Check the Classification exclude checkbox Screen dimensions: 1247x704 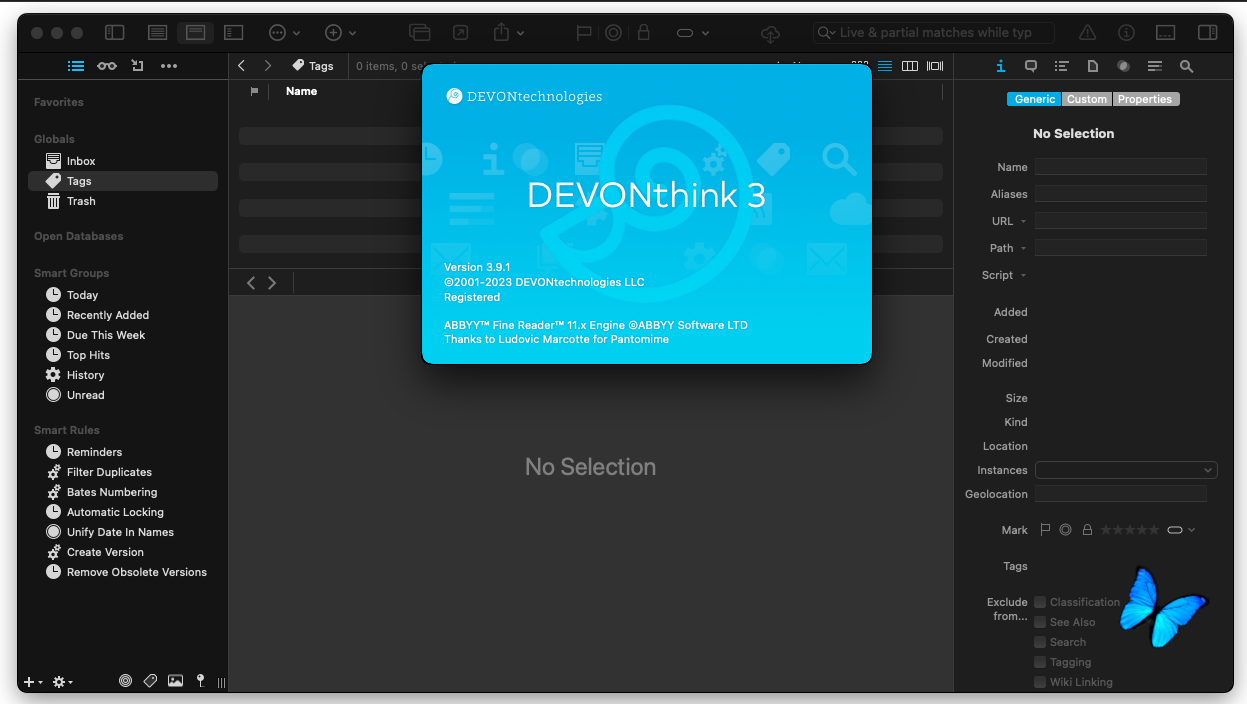pyautogui.click(x=1040, y=602)
